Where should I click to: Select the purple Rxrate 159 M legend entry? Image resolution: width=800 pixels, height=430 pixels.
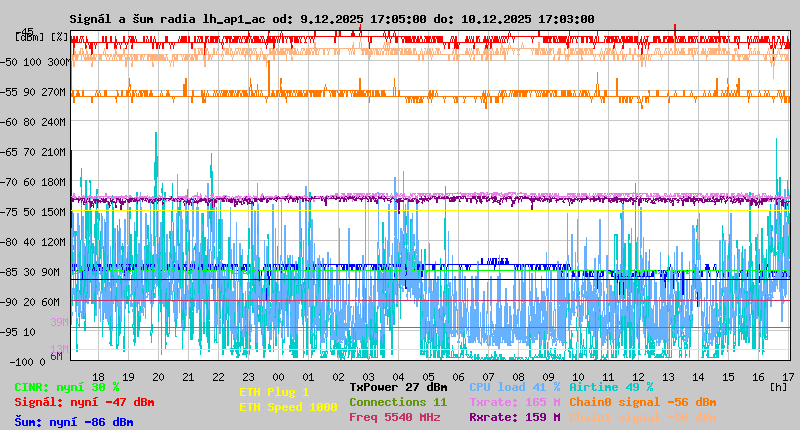coord(514,417)
